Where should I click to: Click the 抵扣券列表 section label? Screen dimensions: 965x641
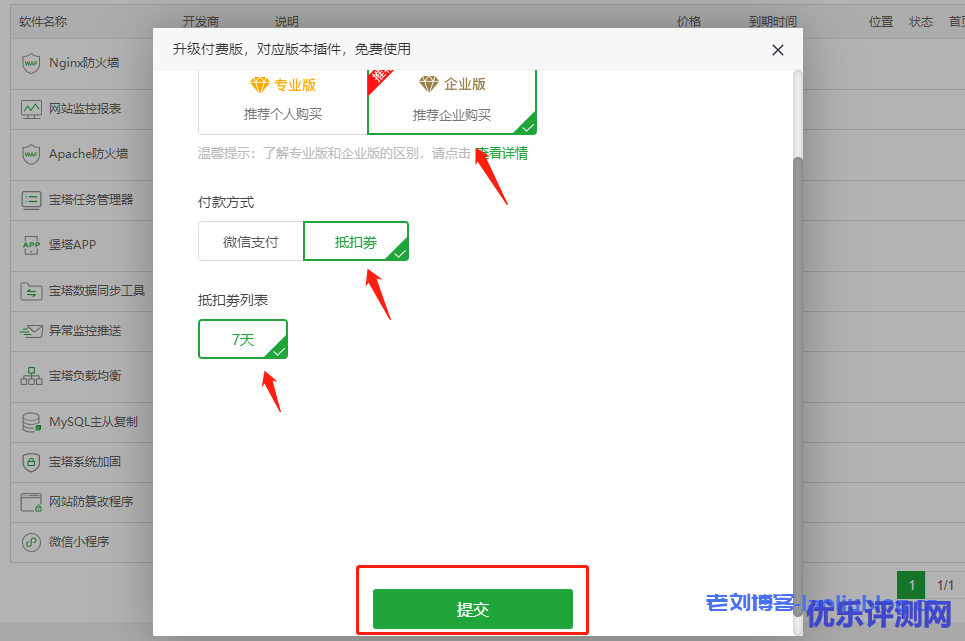(x=233, y=300)
